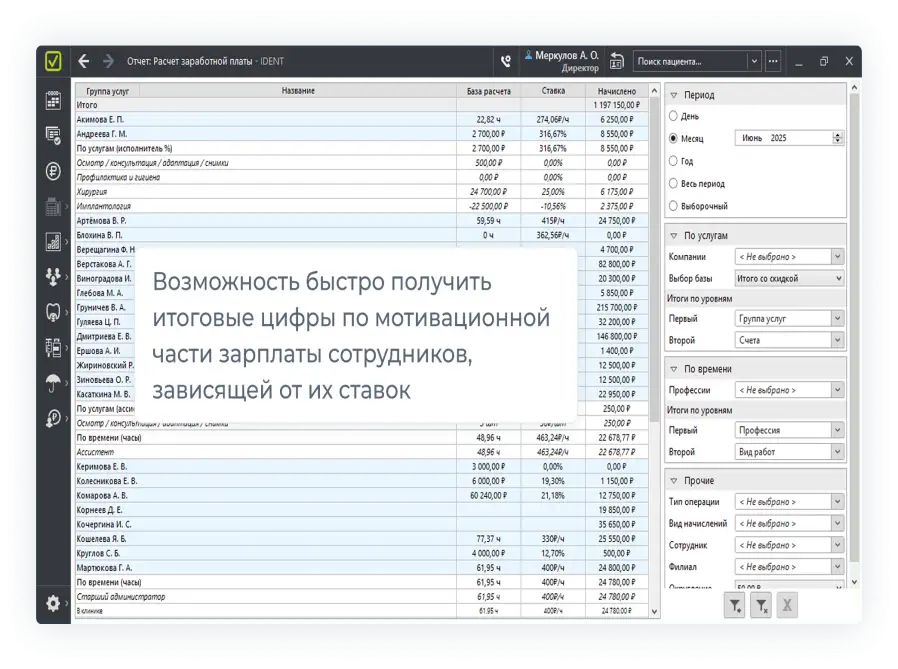898x669 pixels.
Task: Apply filter with funnel plus button
Action: tap(735, 604)
